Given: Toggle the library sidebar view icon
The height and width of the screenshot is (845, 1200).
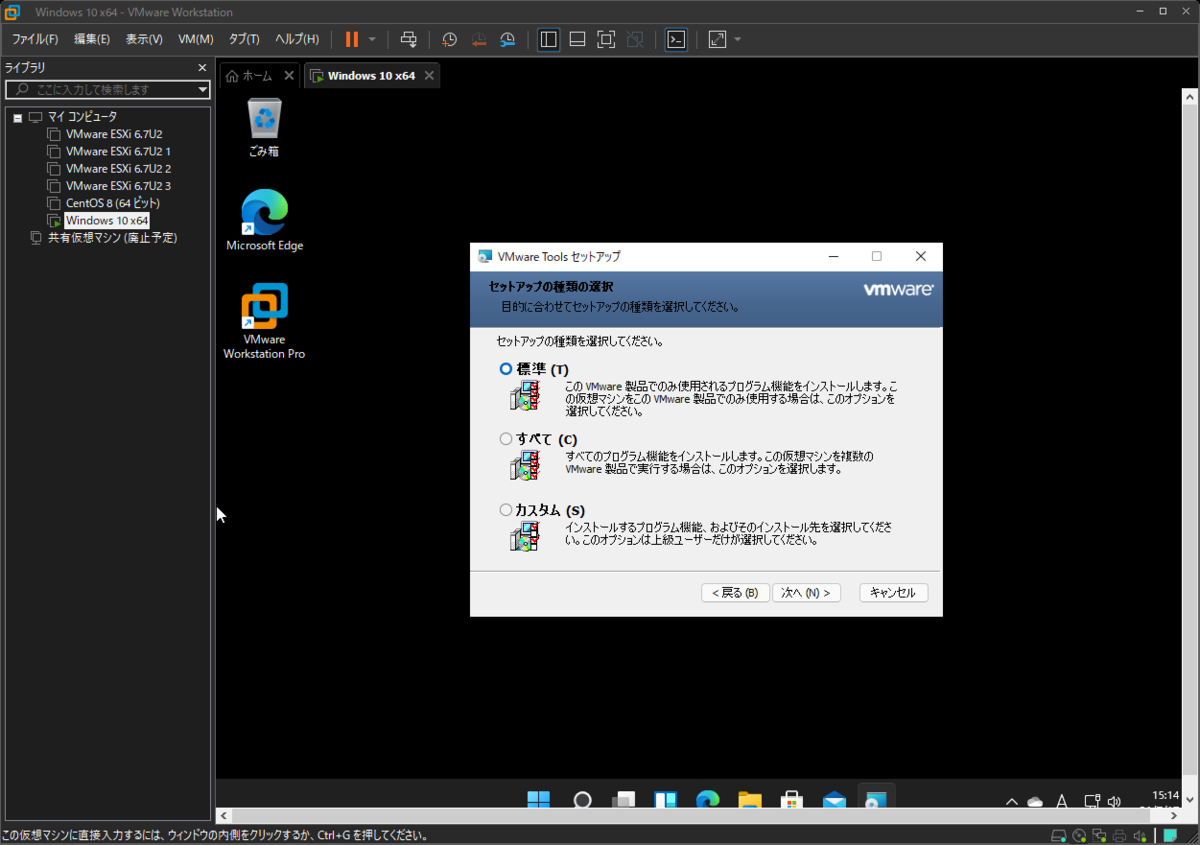Looking at the screenshot, I should click(x=548, y=39).
